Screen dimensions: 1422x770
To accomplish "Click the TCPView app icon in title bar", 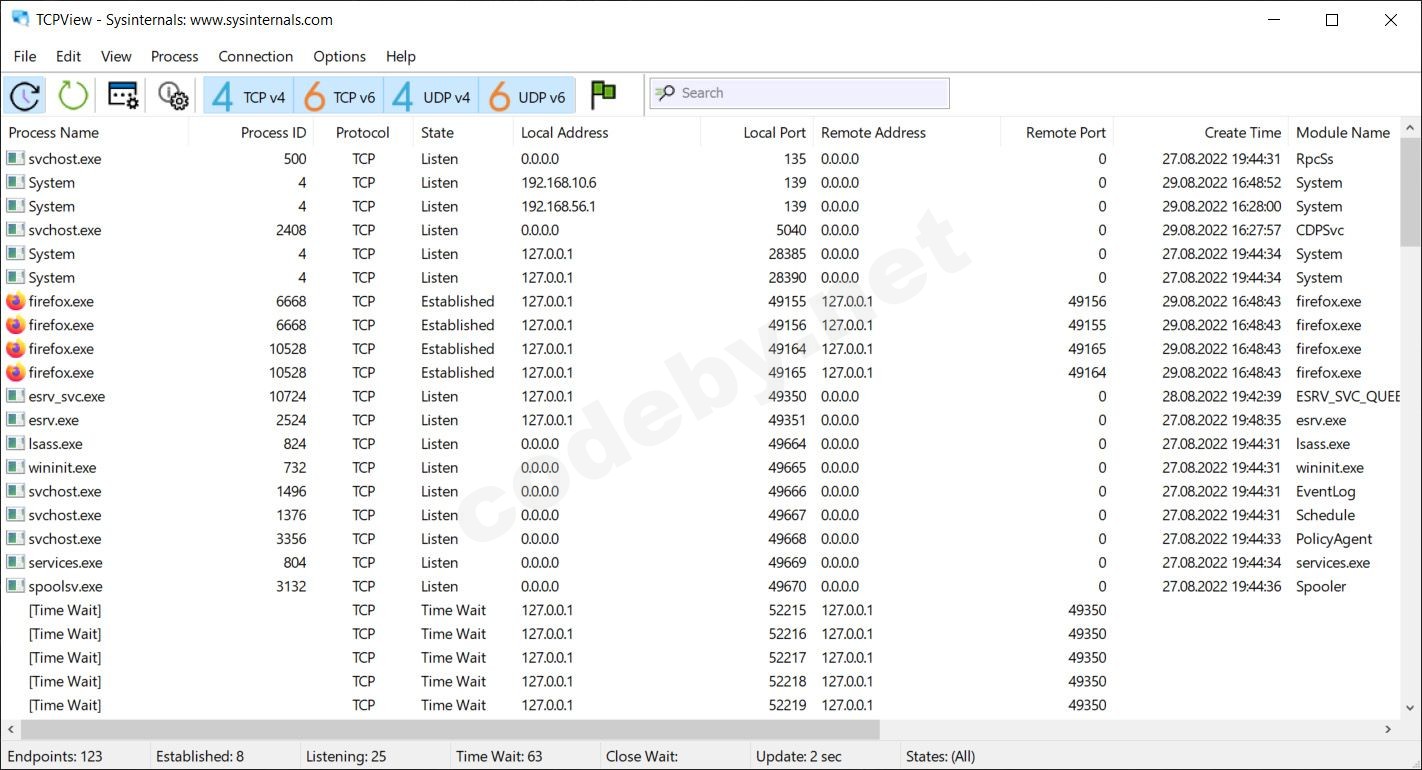I will (20, 19).
